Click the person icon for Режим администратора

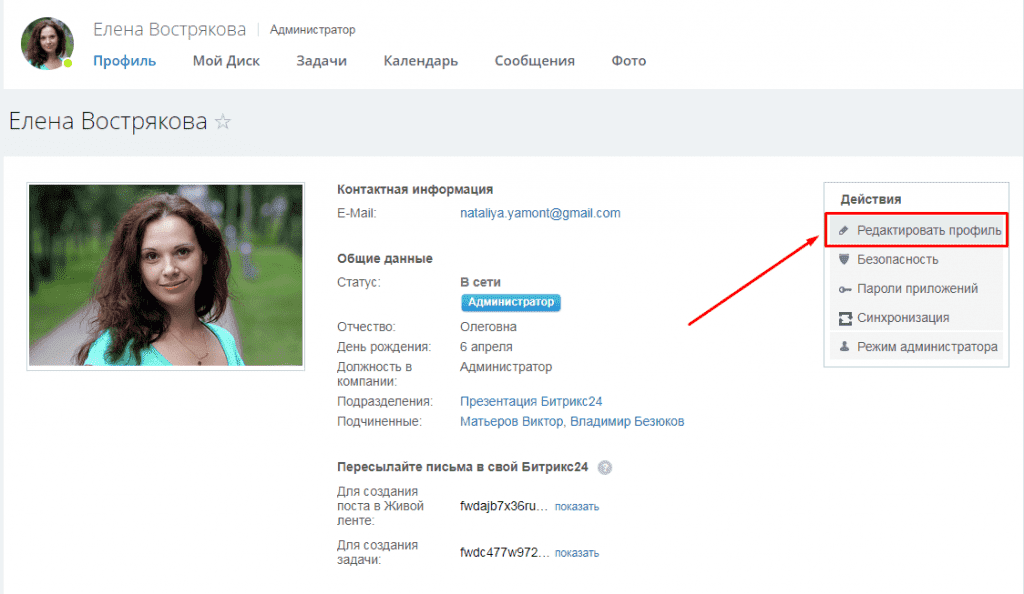(844, 347)
